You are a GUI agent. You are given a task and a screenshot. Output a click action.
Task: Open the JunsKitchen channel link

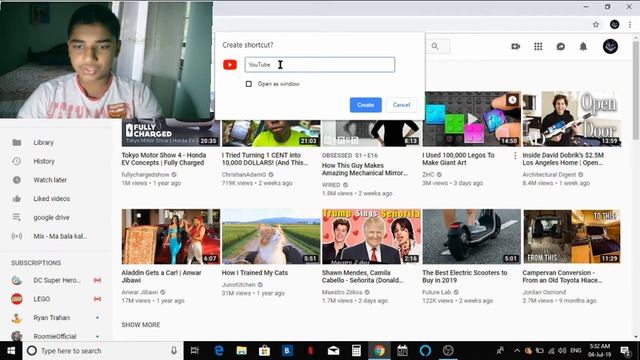[239, 285]
